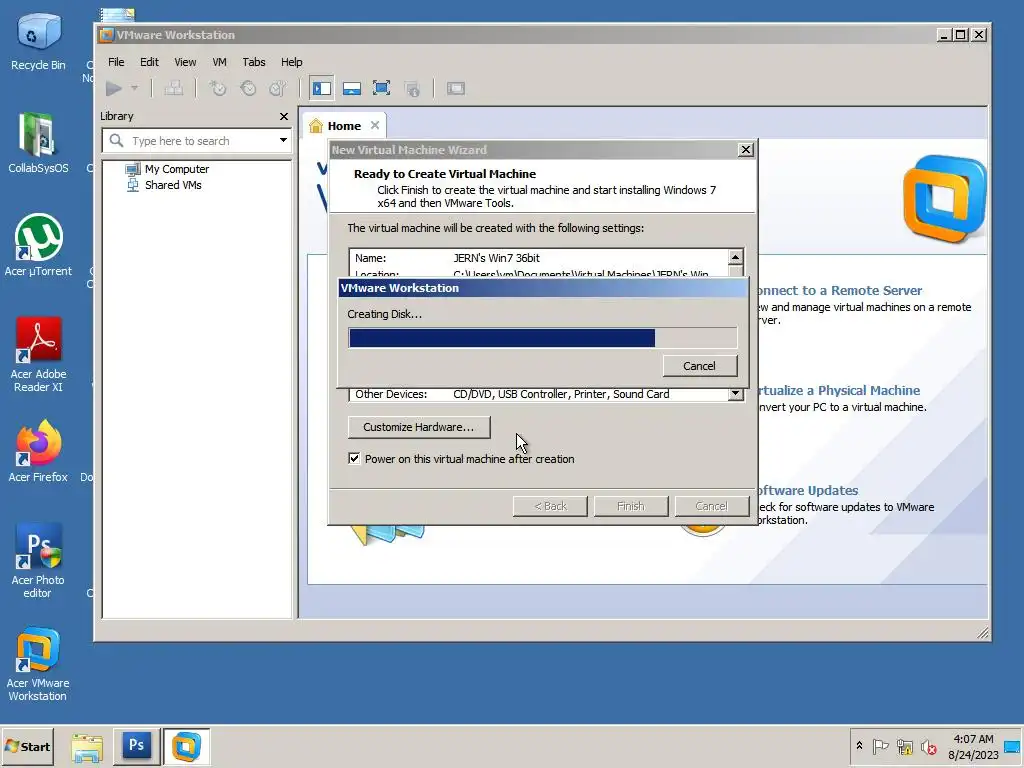This screenshot has height=768, width=1024.
Task: Open the Recycle Bin desktop icon
Action: pyautogui.click(x=39, y=41)
